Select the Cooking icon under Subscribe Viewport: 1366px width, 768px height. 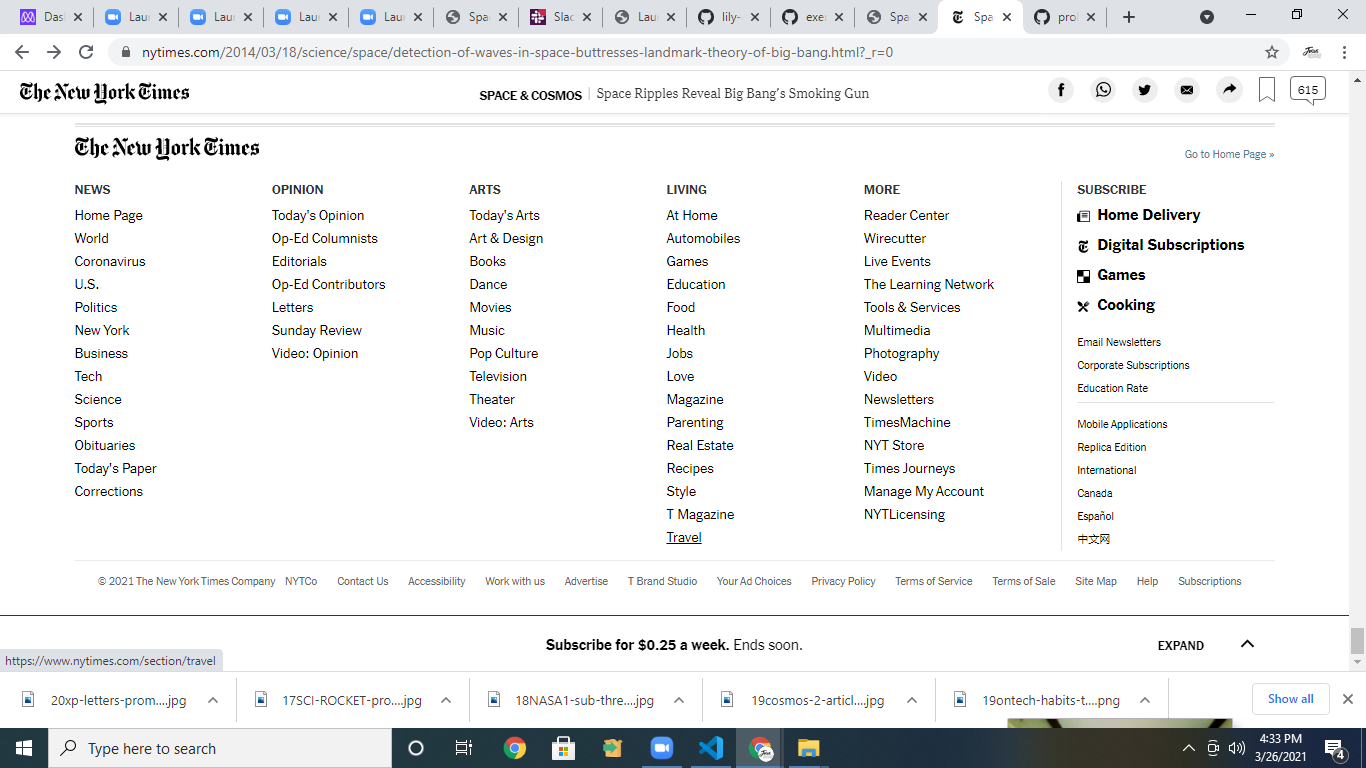pyautogui.click(x=1083, y=305)
